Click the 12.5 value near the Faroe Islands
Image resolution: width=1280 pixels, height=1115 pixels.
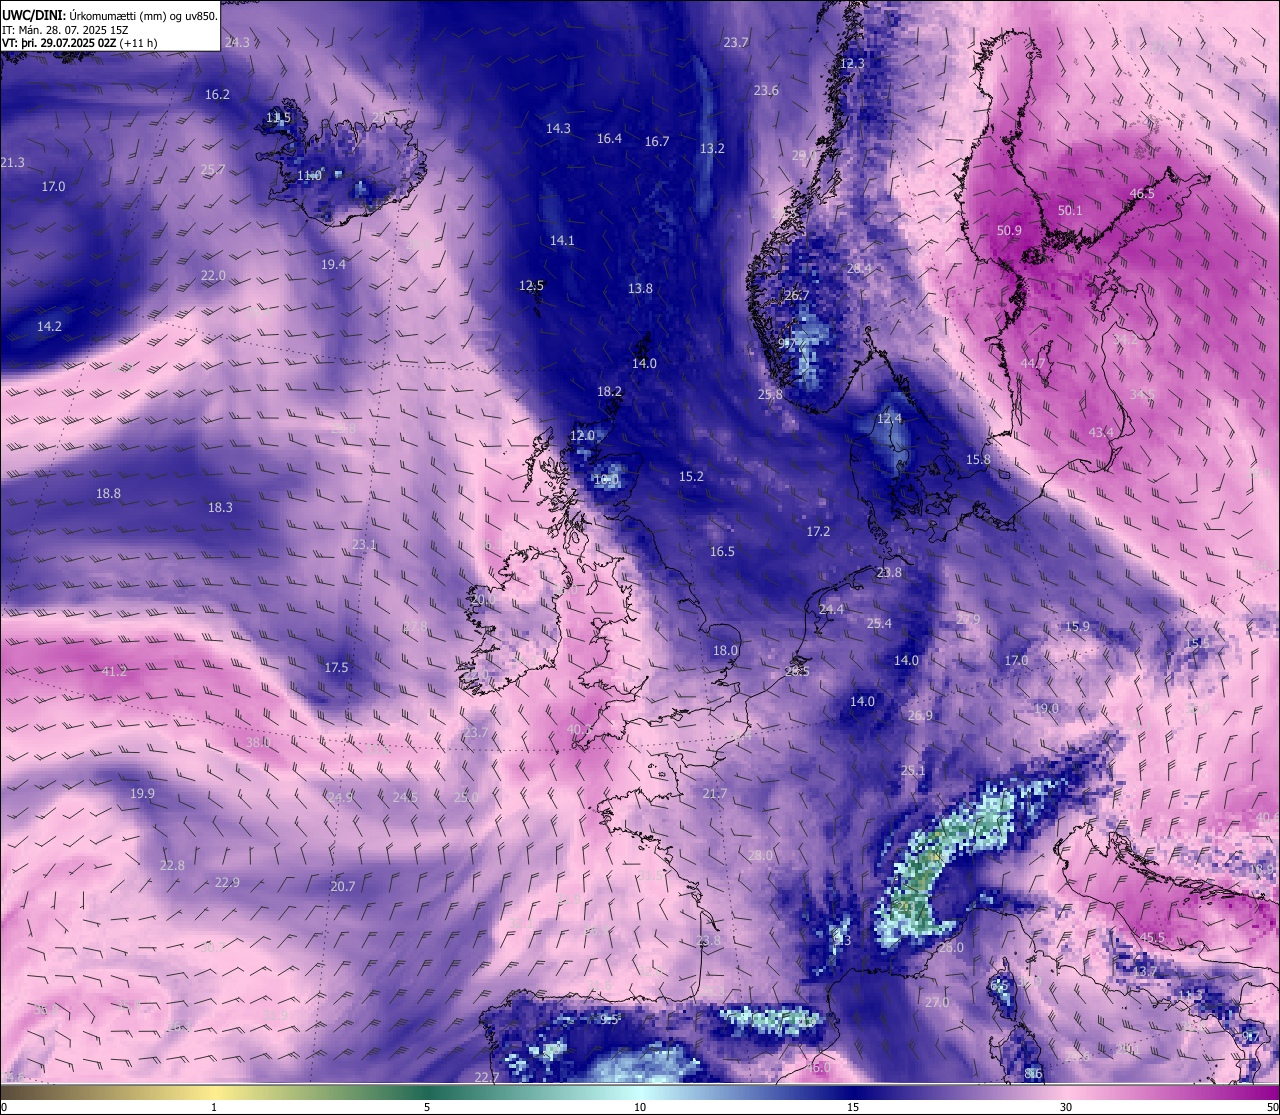pyautogui.click(x=531, y=286)
